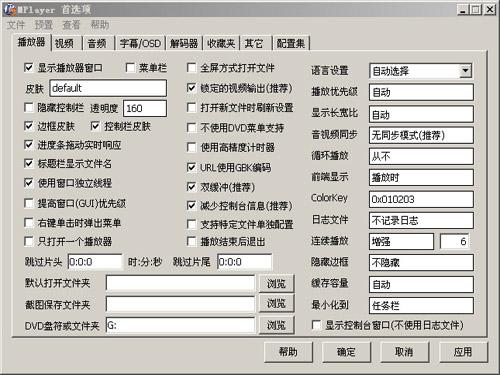
Task: Open 播放优先级 combo box
Action: point(421,92)
